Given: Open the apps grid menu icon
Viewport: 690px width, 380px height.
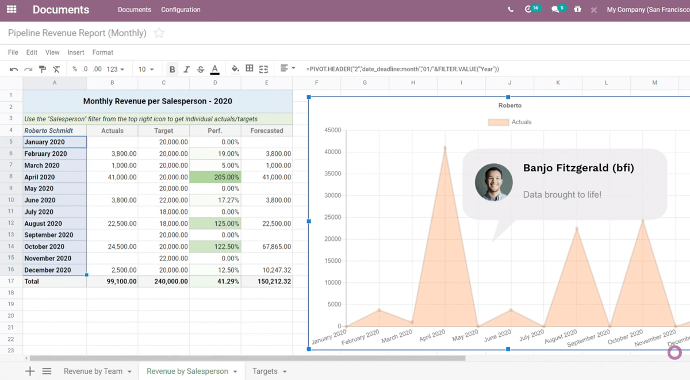Looking at the screenshot, I should click(x=12, y=9).
